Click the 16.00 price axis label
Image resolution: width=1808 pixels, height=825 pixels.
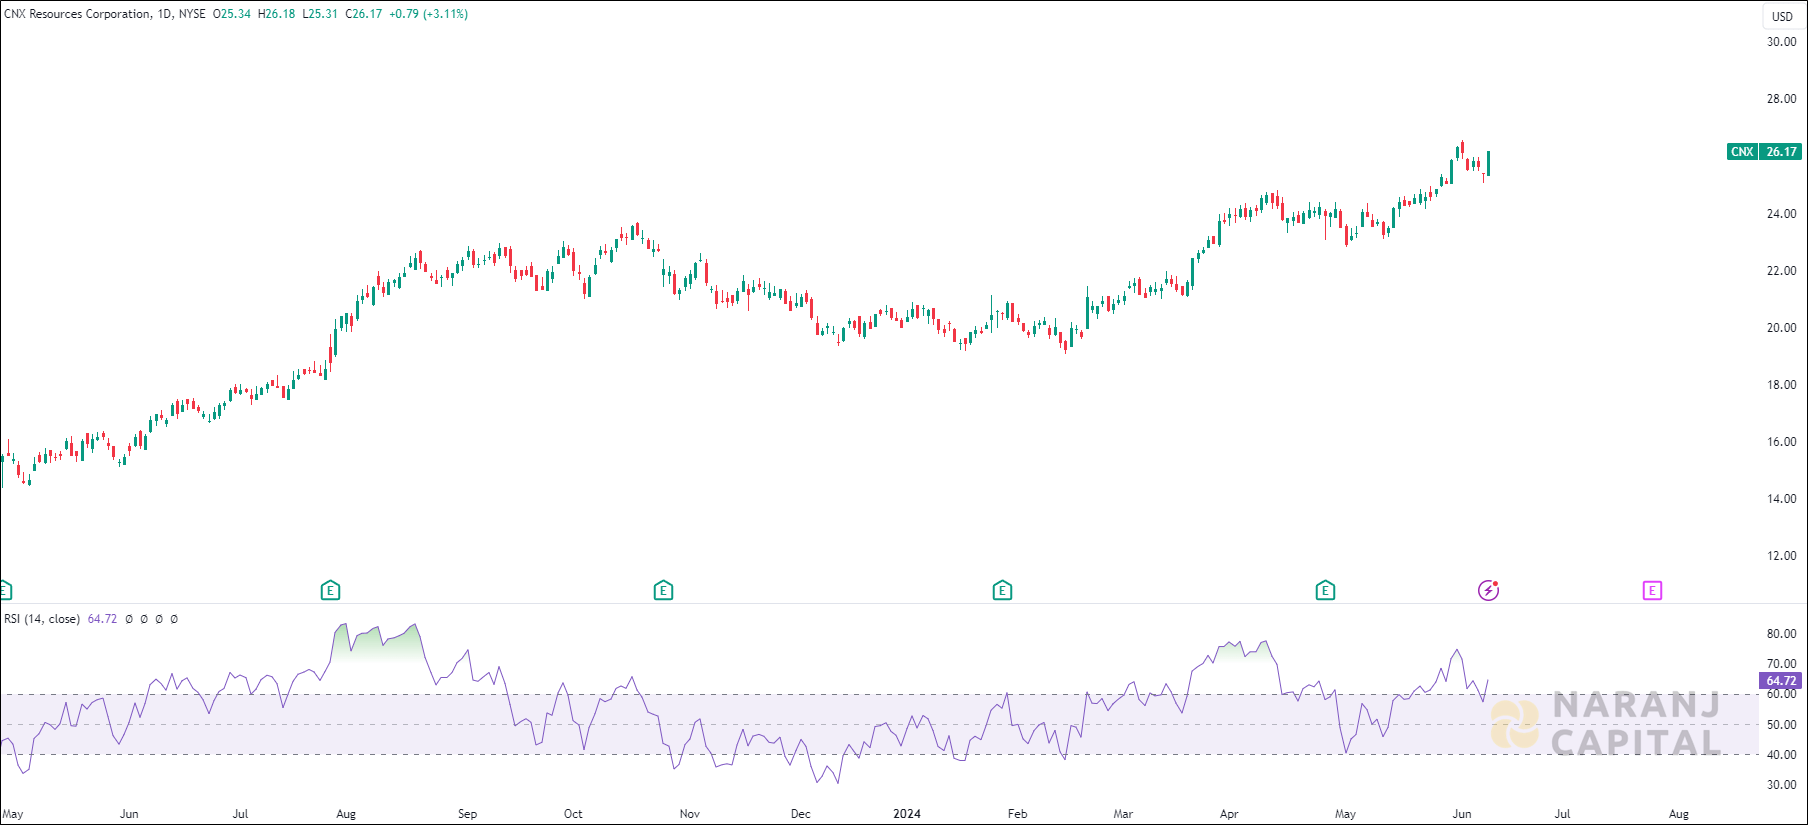coord(1781,442)
